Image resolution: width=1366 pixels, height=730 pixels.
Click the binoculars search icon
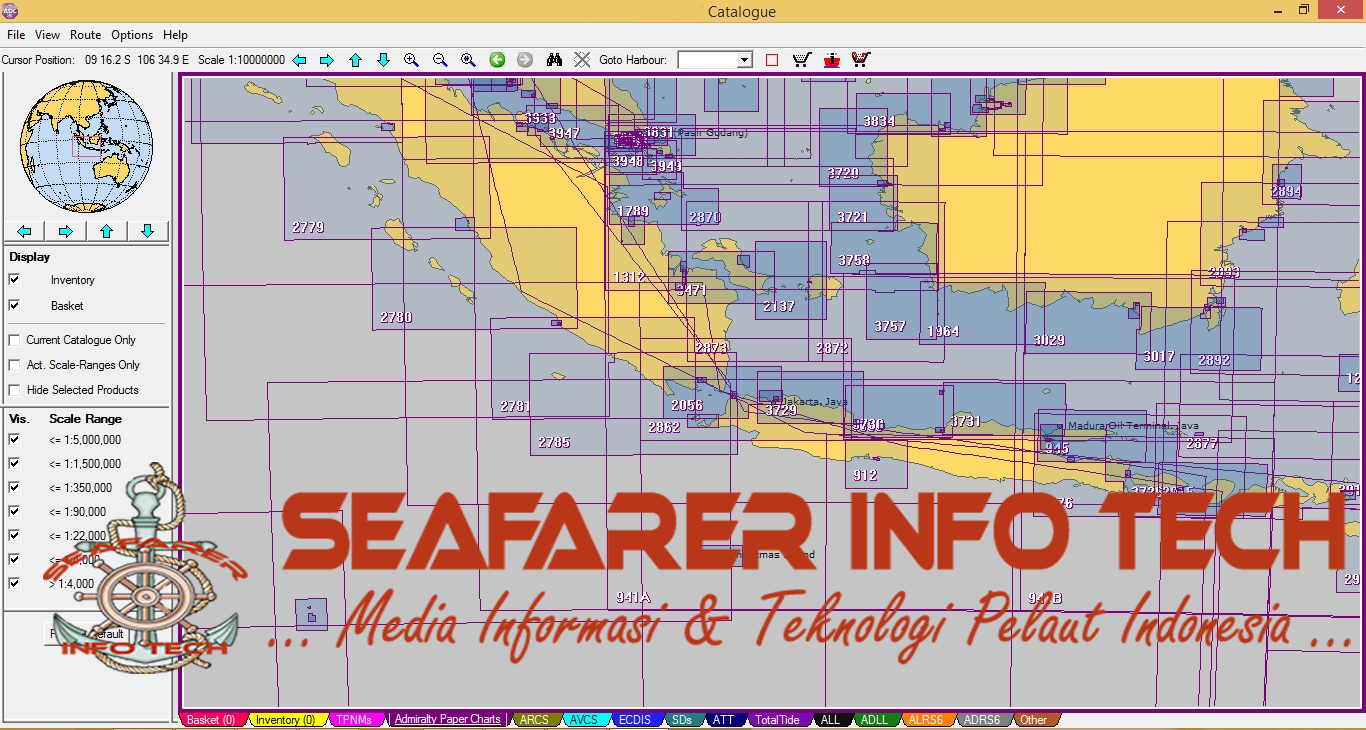pyautogui.click(x=554, y=60)
